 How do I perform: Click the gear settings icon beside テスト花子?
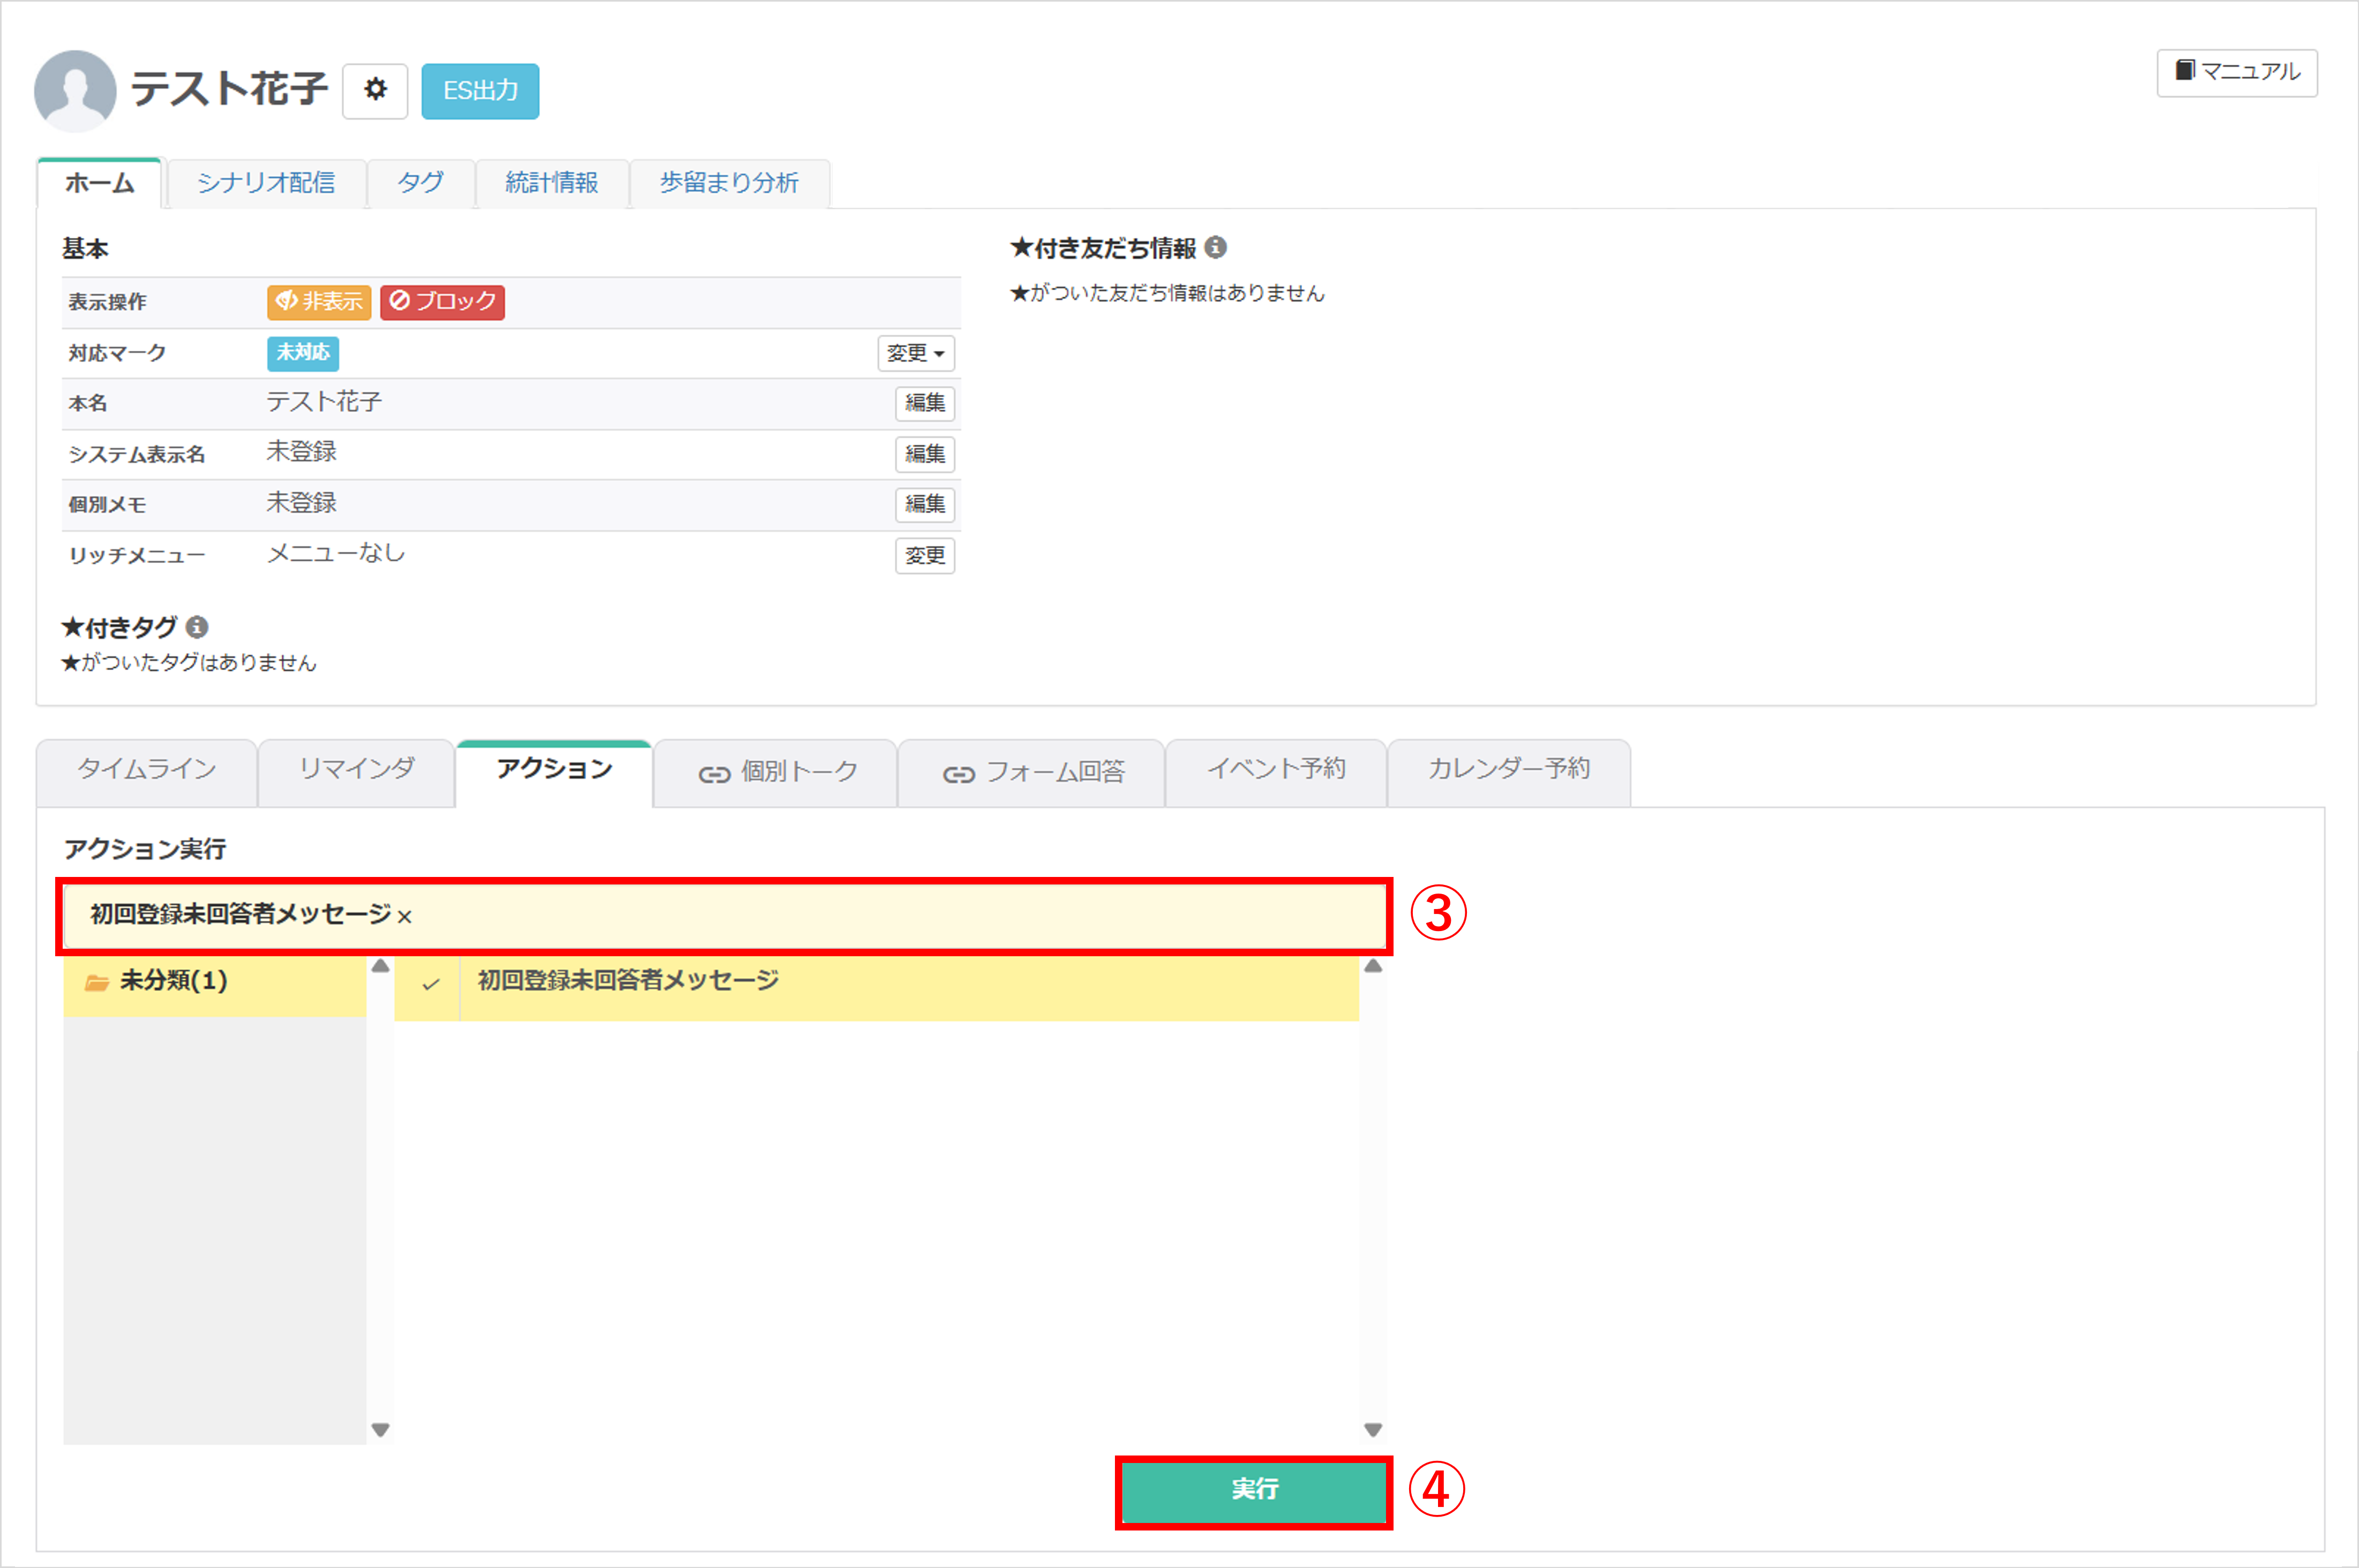pos(375,90)
